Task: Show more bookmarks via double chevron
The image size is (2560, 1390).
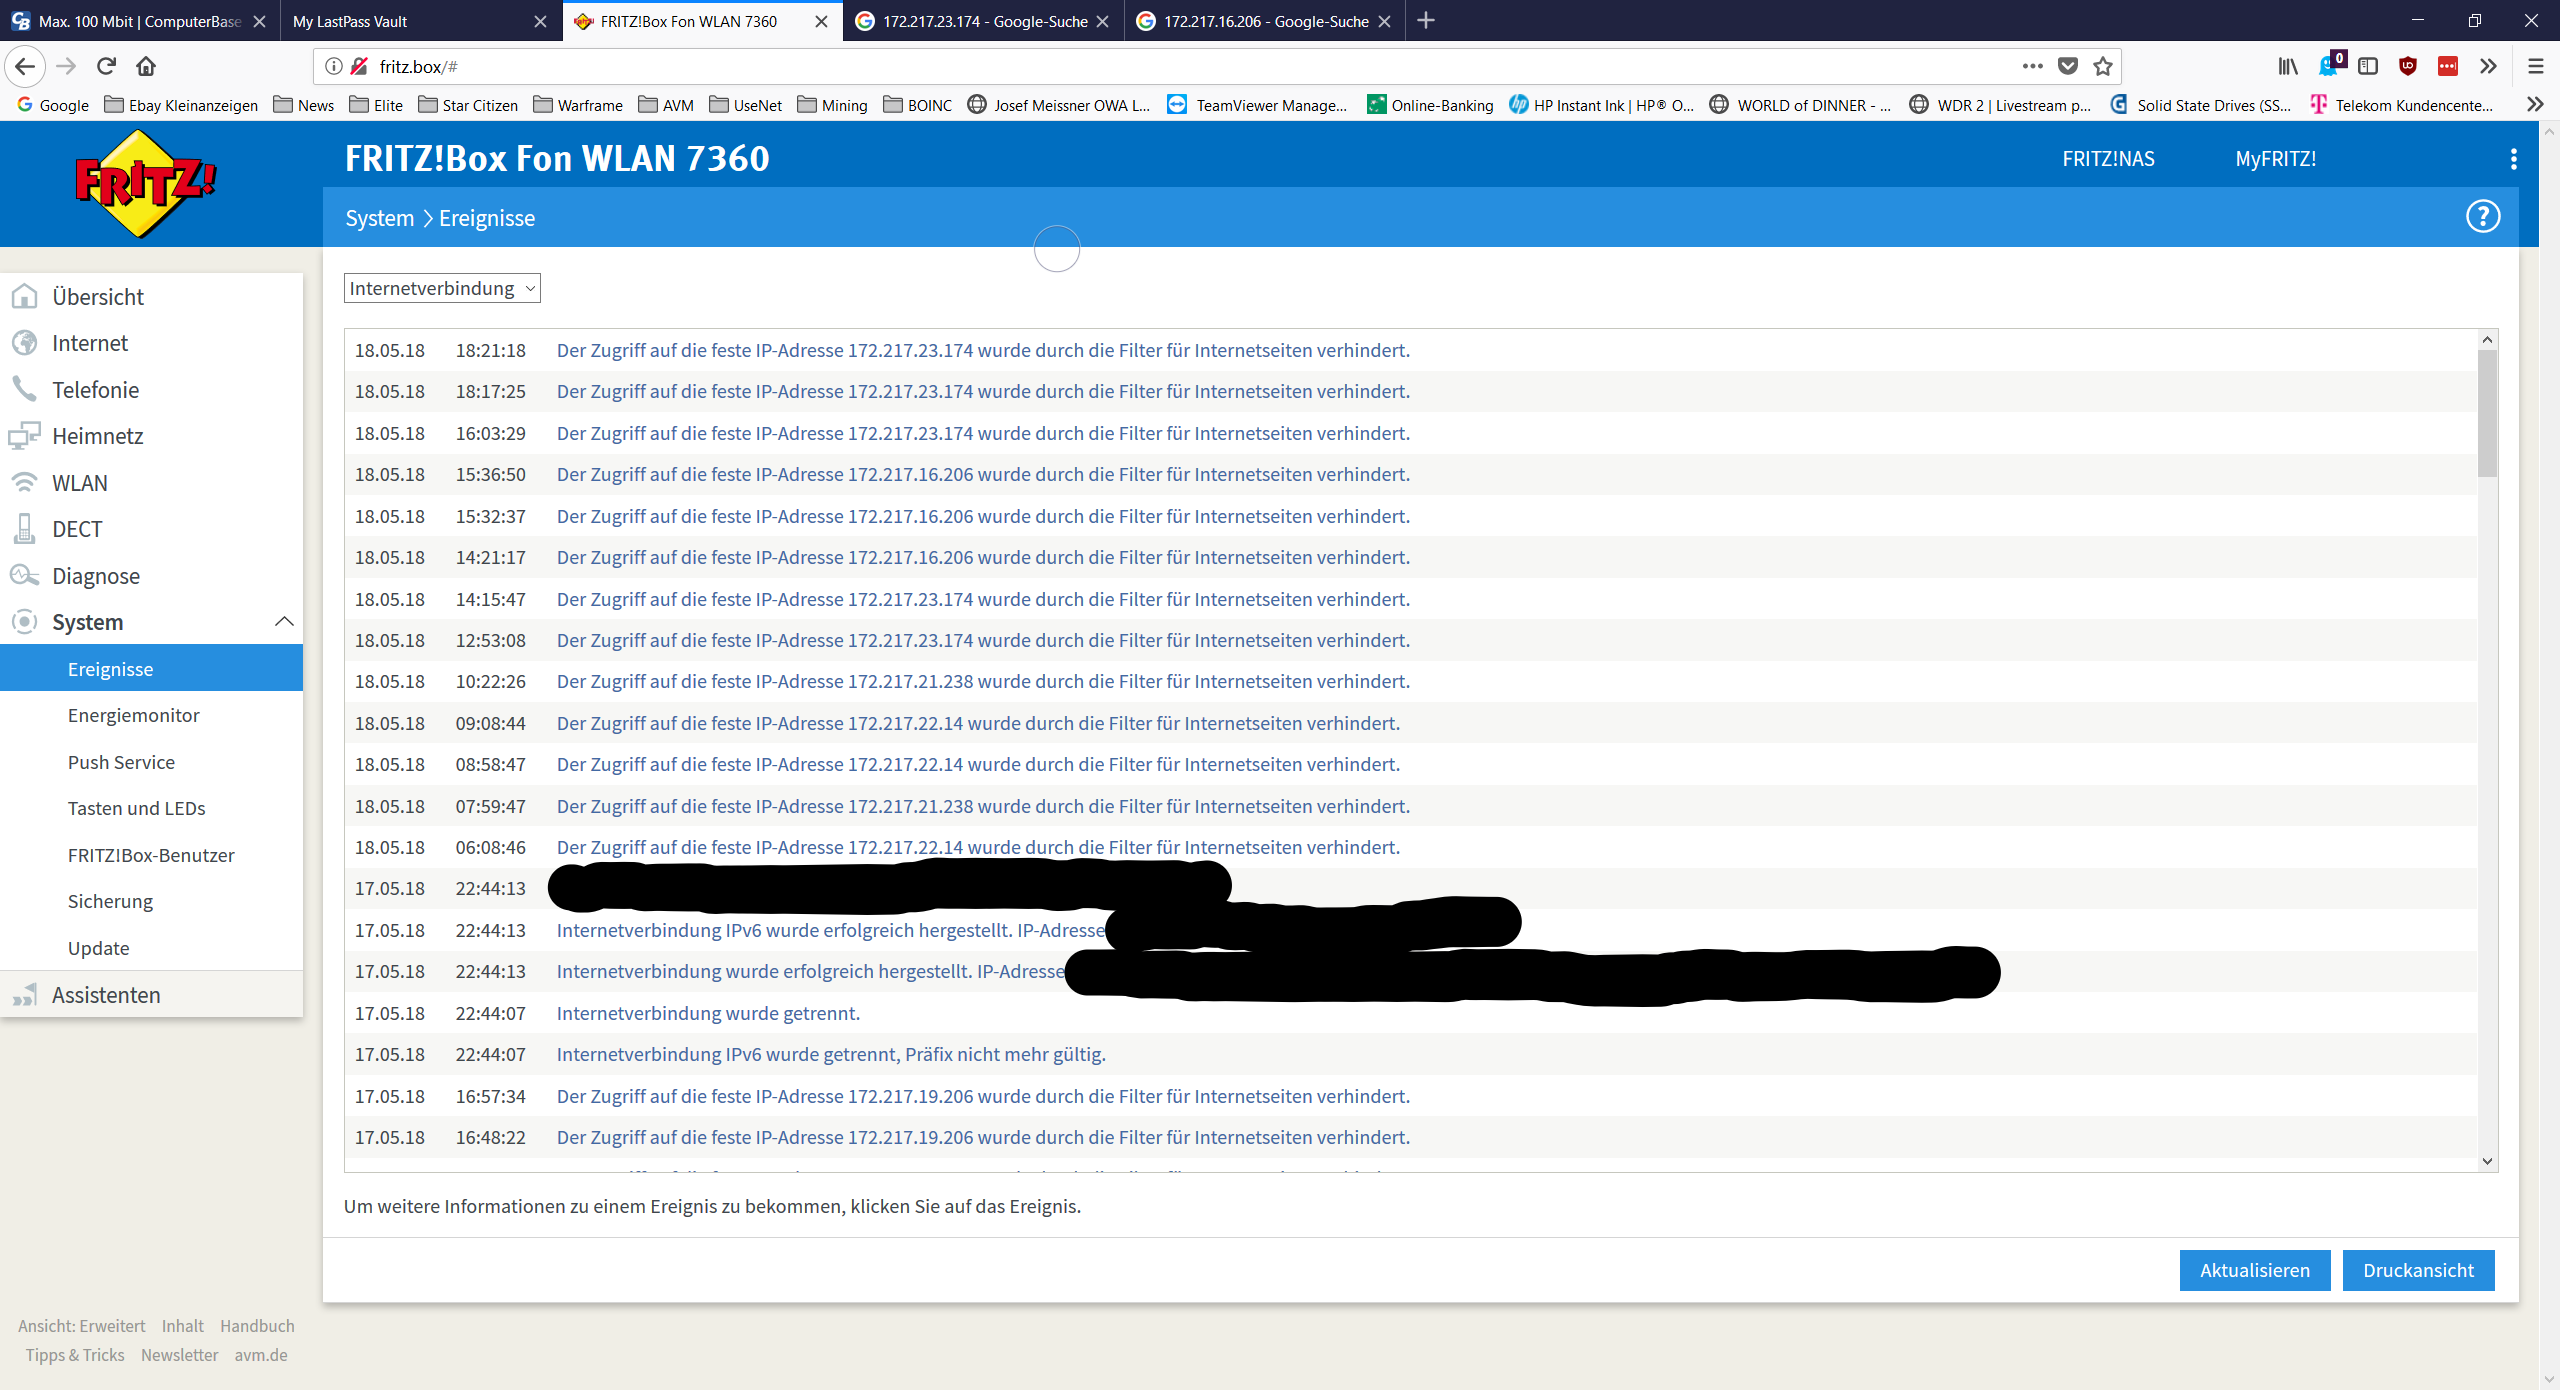Action: pos(2534,105)
